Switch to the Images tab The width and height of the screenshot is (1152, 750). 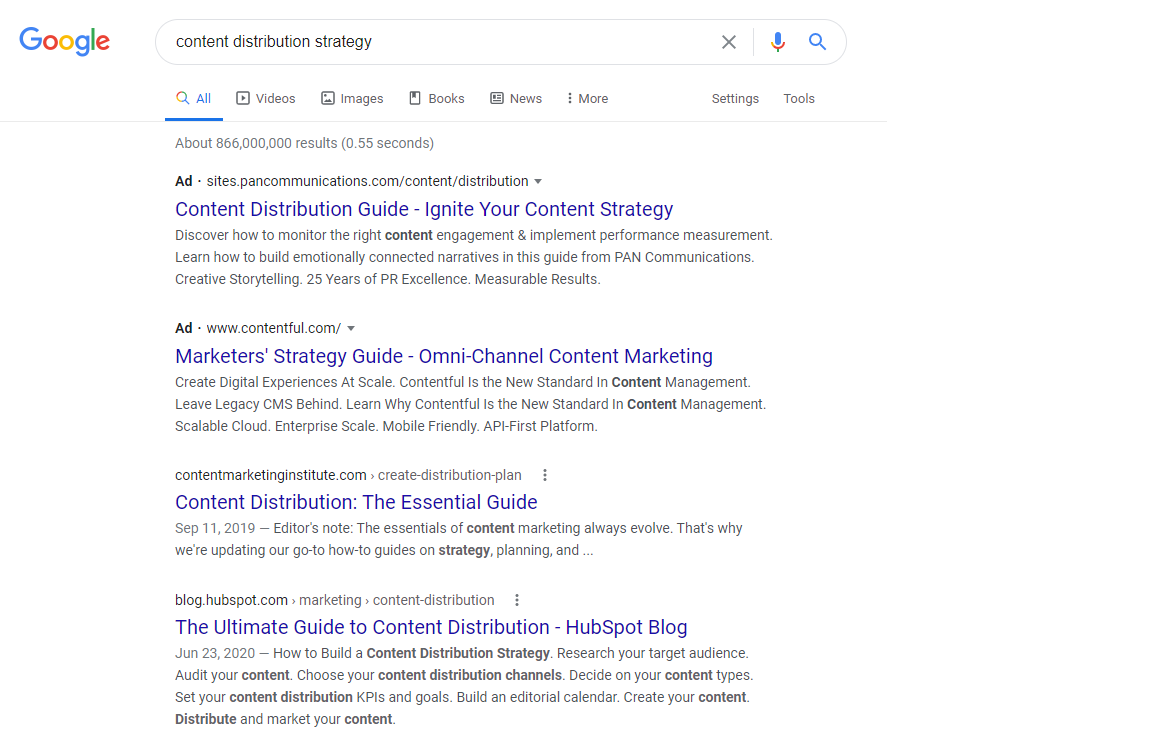(352, 98)
